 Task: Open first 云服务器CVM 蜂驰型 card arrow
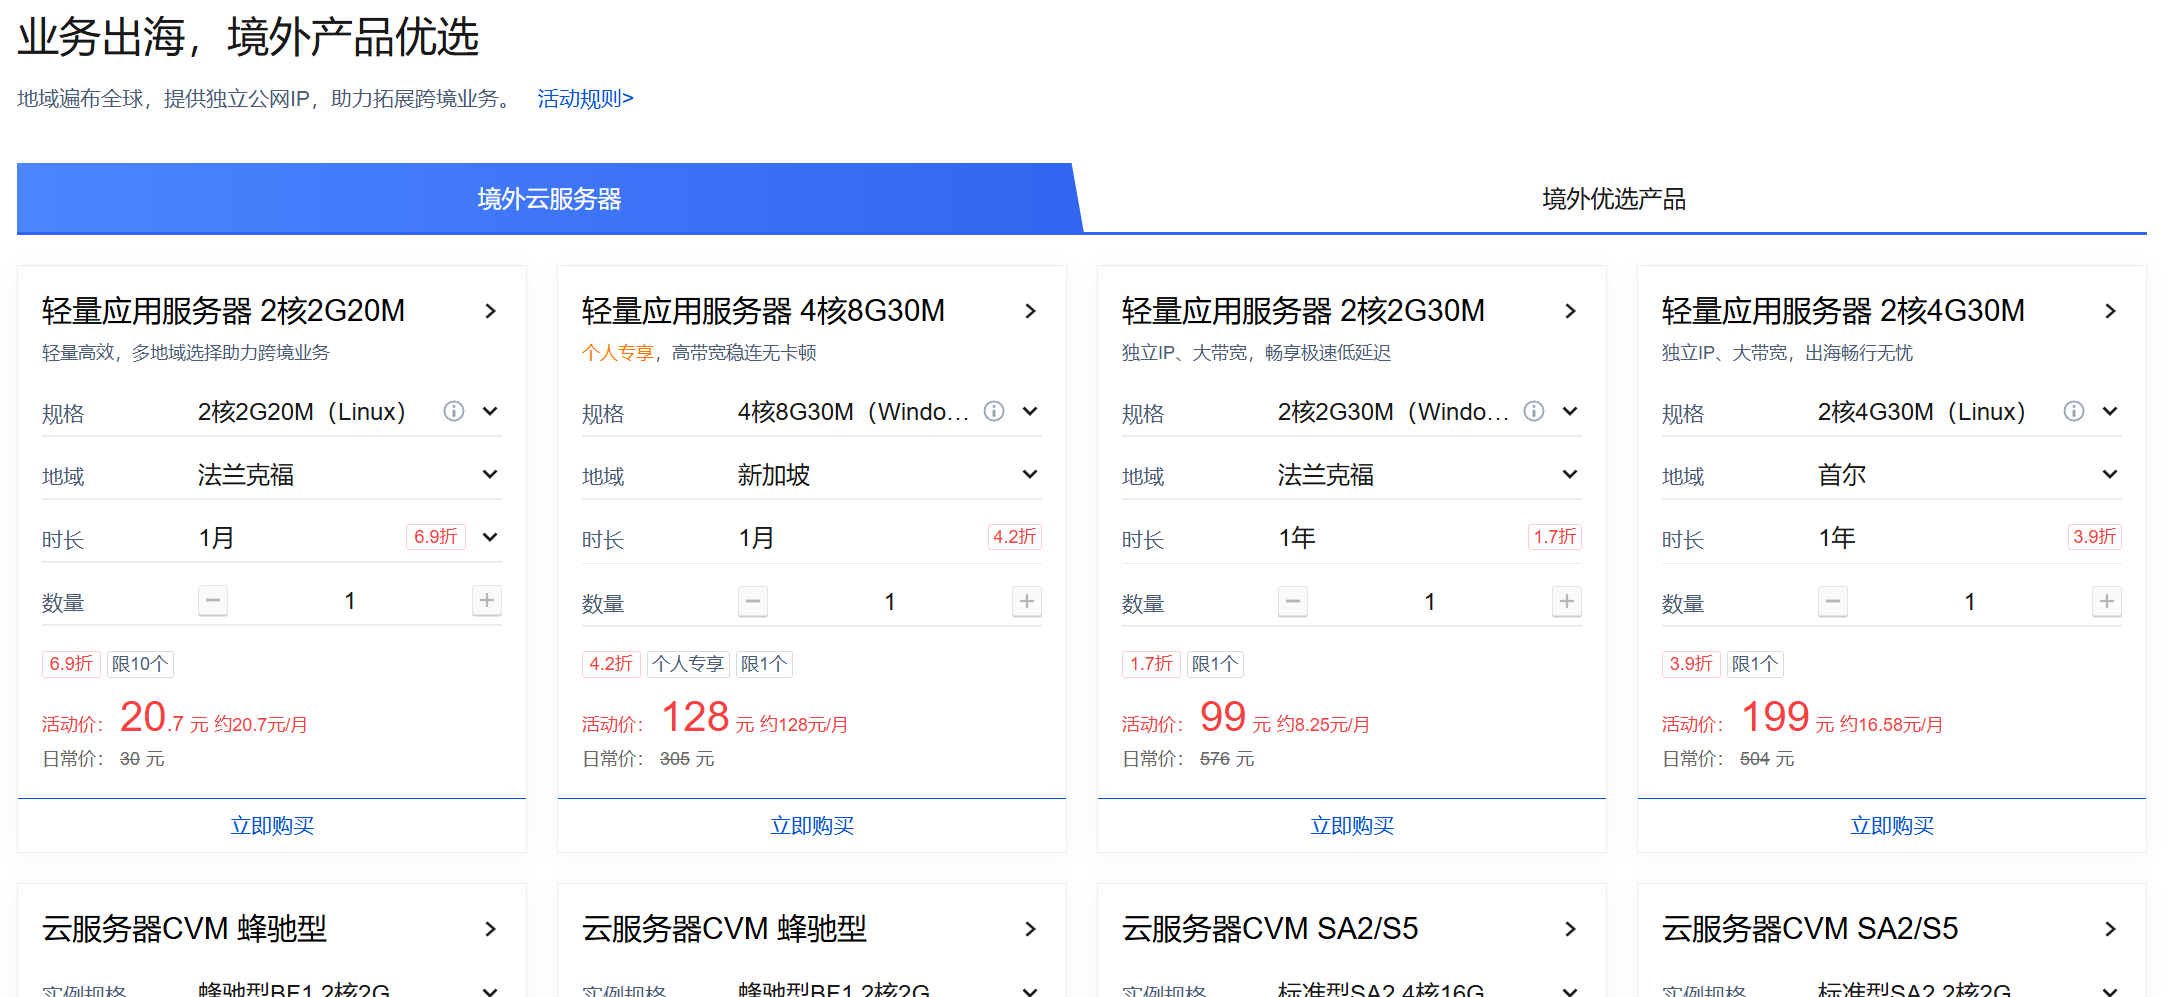(490, 929)
